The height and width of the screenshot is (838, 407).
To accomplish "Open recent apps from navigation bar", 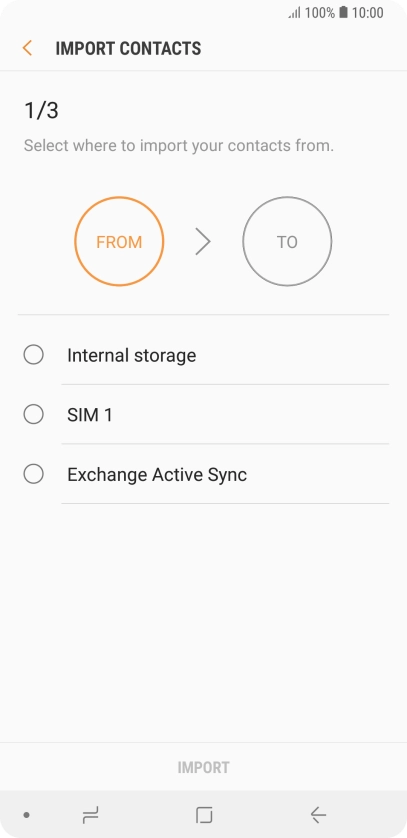I will click(x=91, y=815).
